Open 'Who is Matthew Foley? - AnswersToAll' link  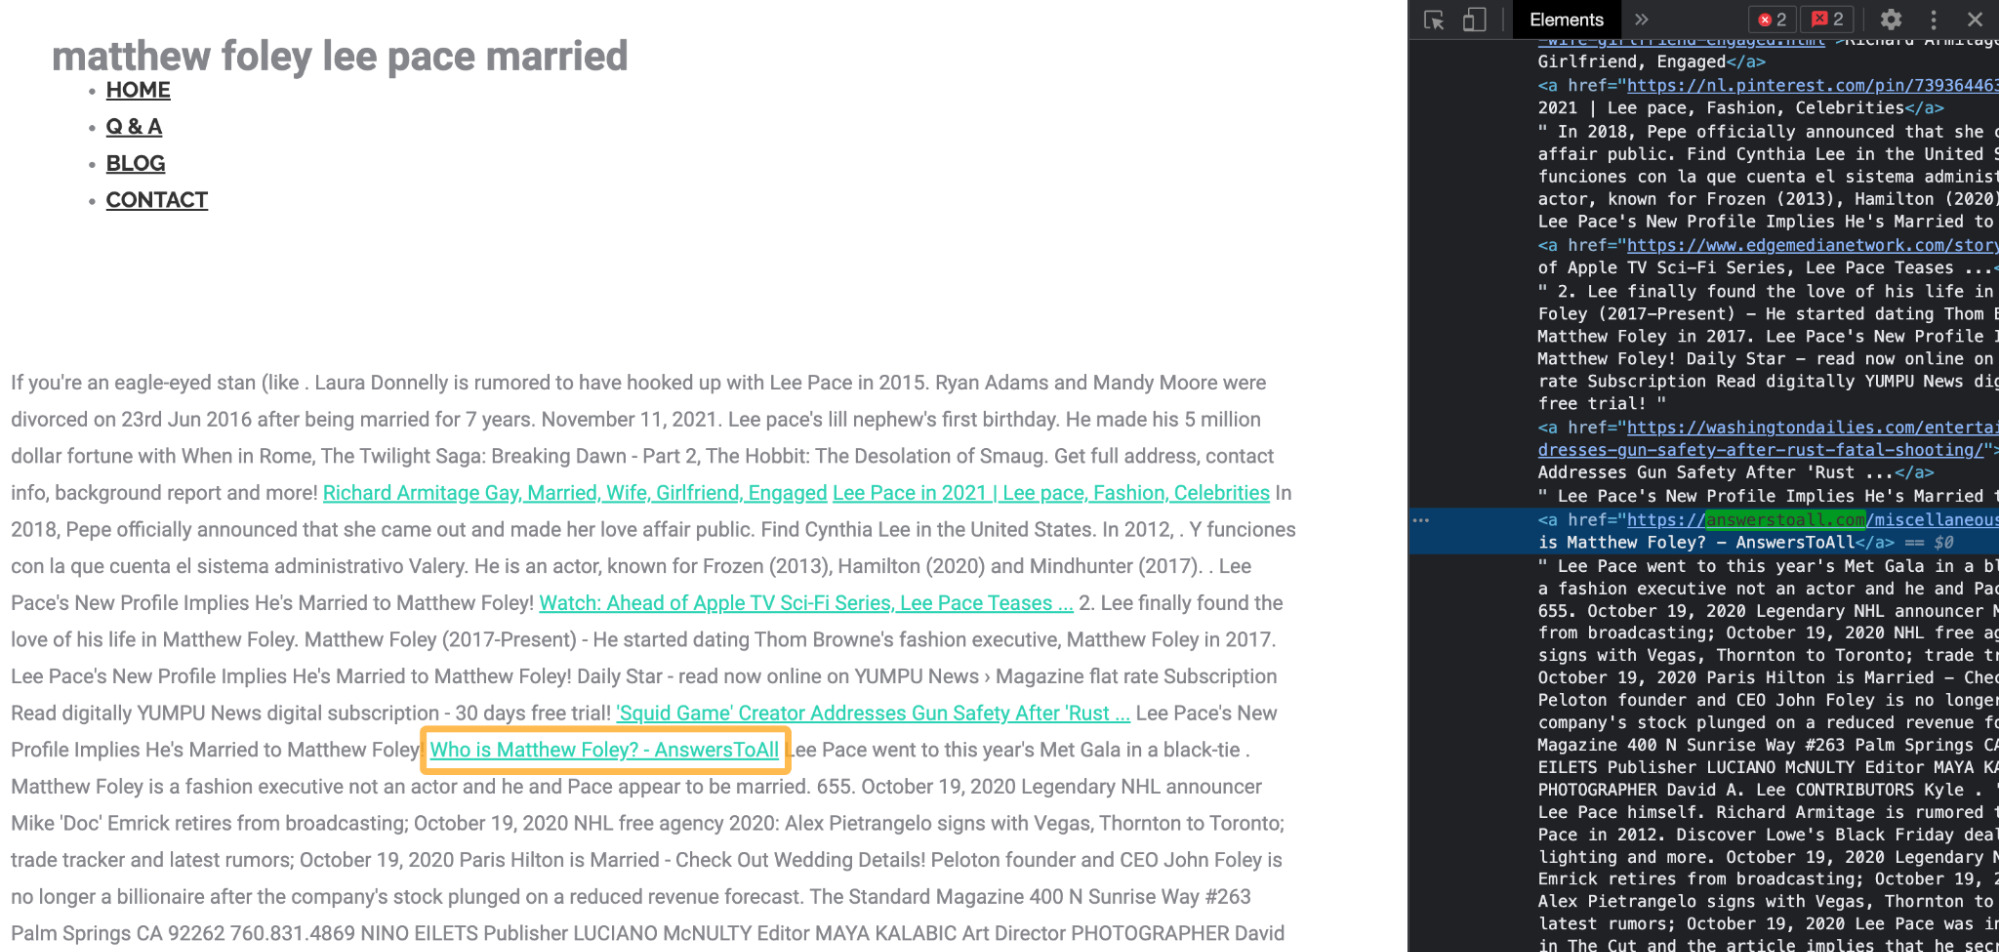click(x=604, y=750)
